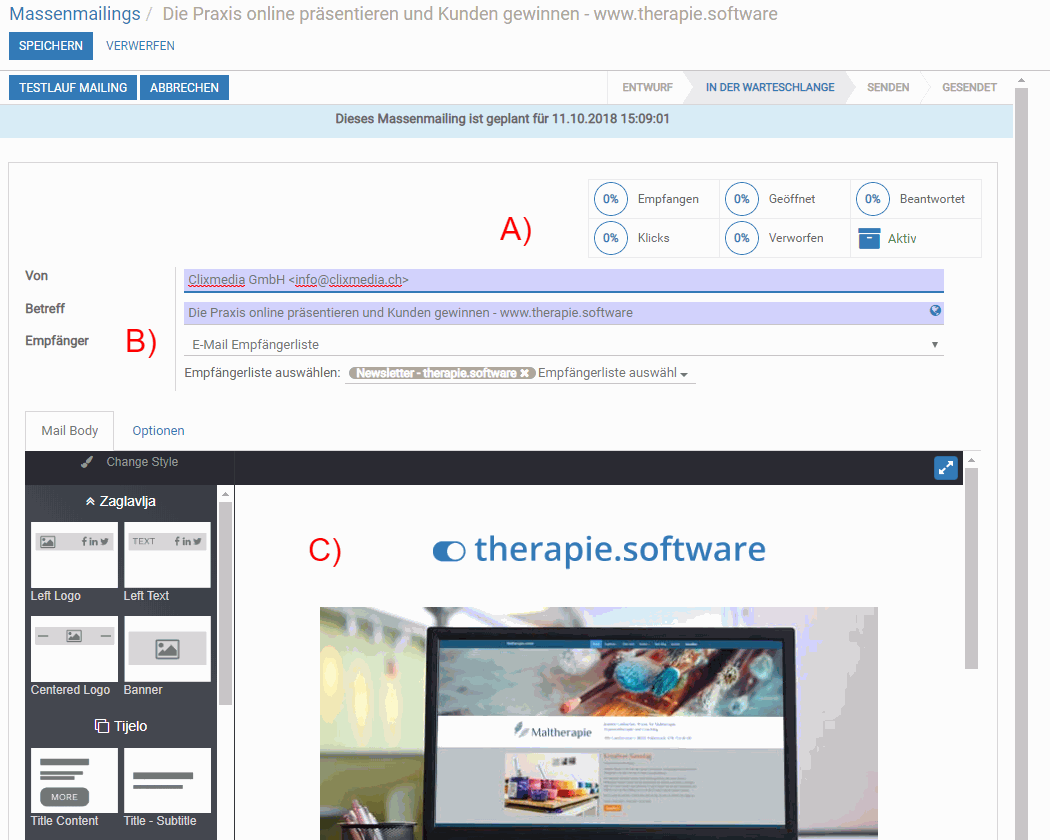Switch to the Mail Body tab

70,431
